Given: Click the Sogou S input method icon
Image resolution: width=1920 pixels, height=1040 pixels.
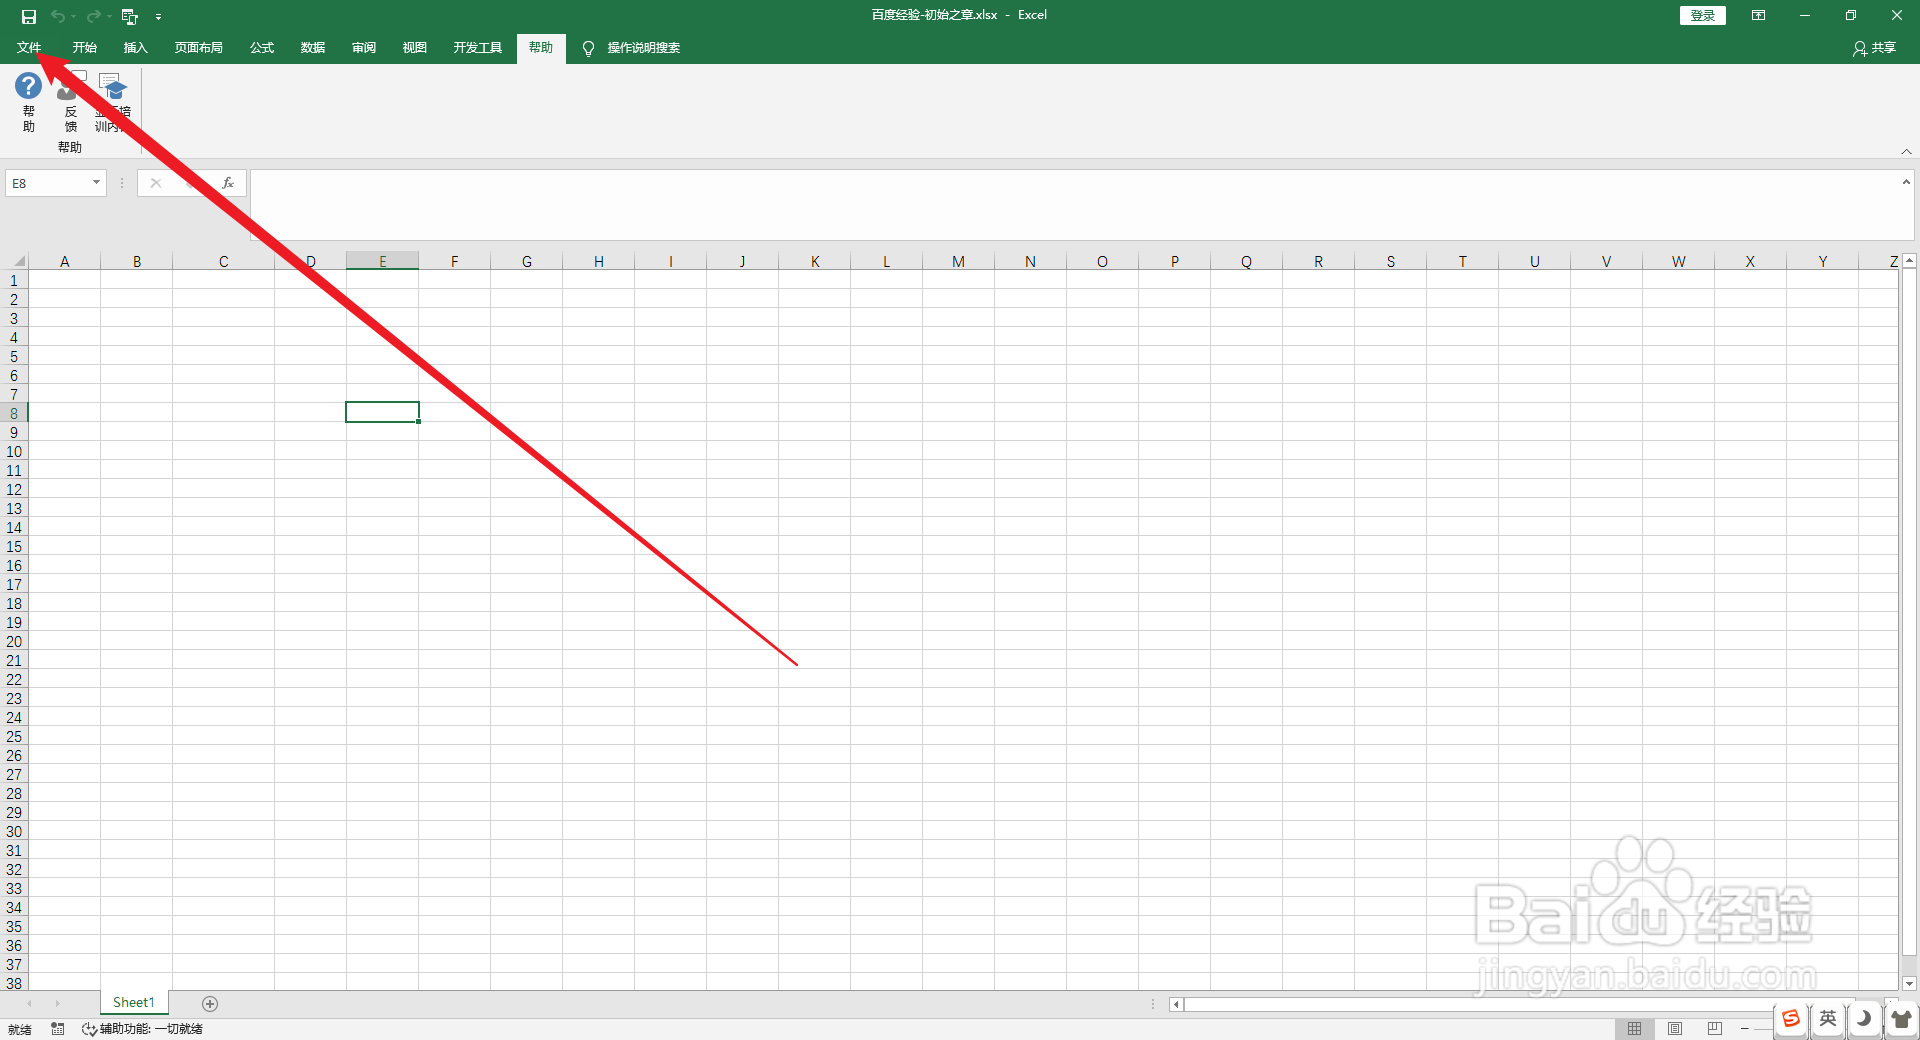Looking at the screenshot, I should click(1791, 1019).
